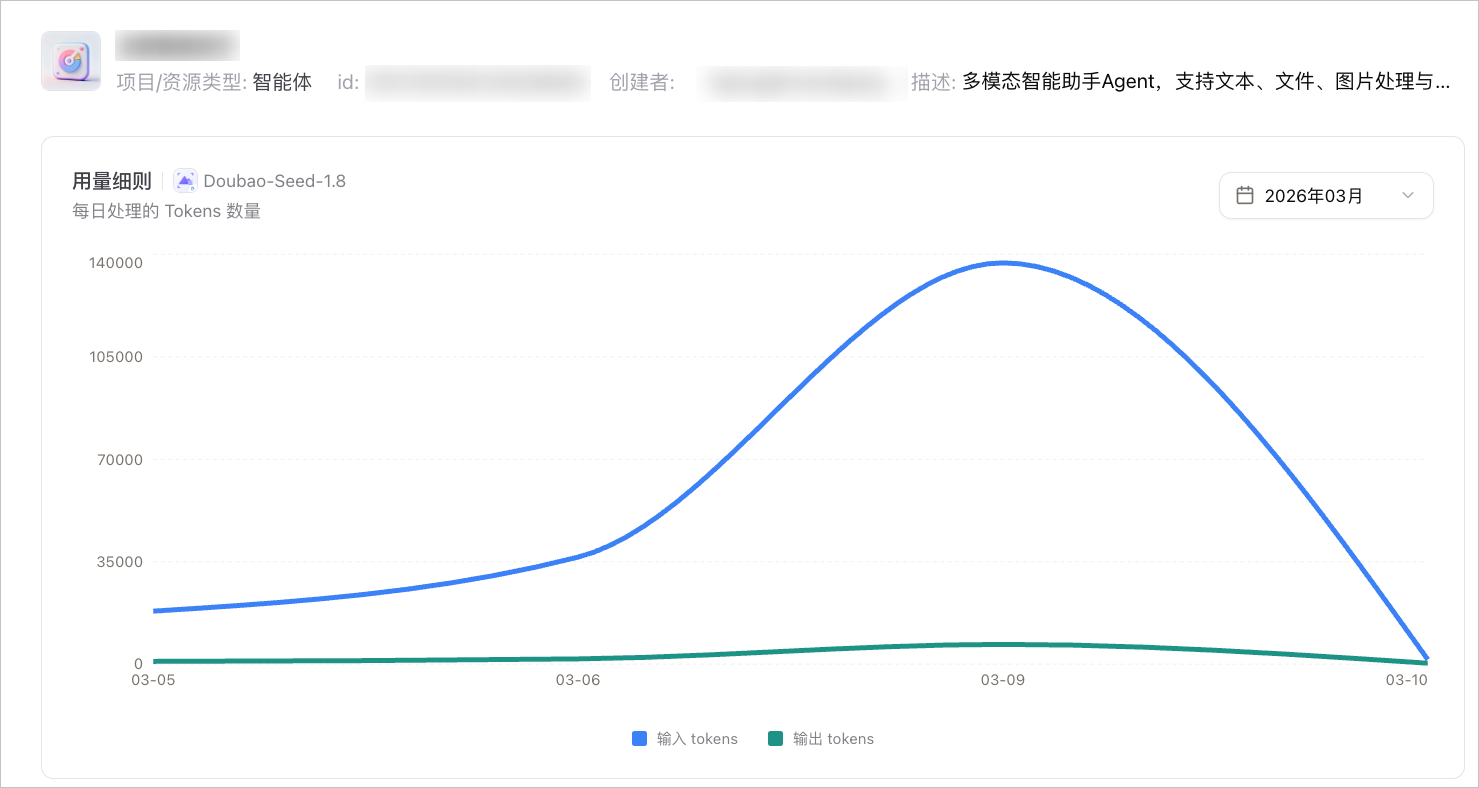Click the truncated 描述 description text
Screen dimensions: 1479x788
pos(1206,82)
